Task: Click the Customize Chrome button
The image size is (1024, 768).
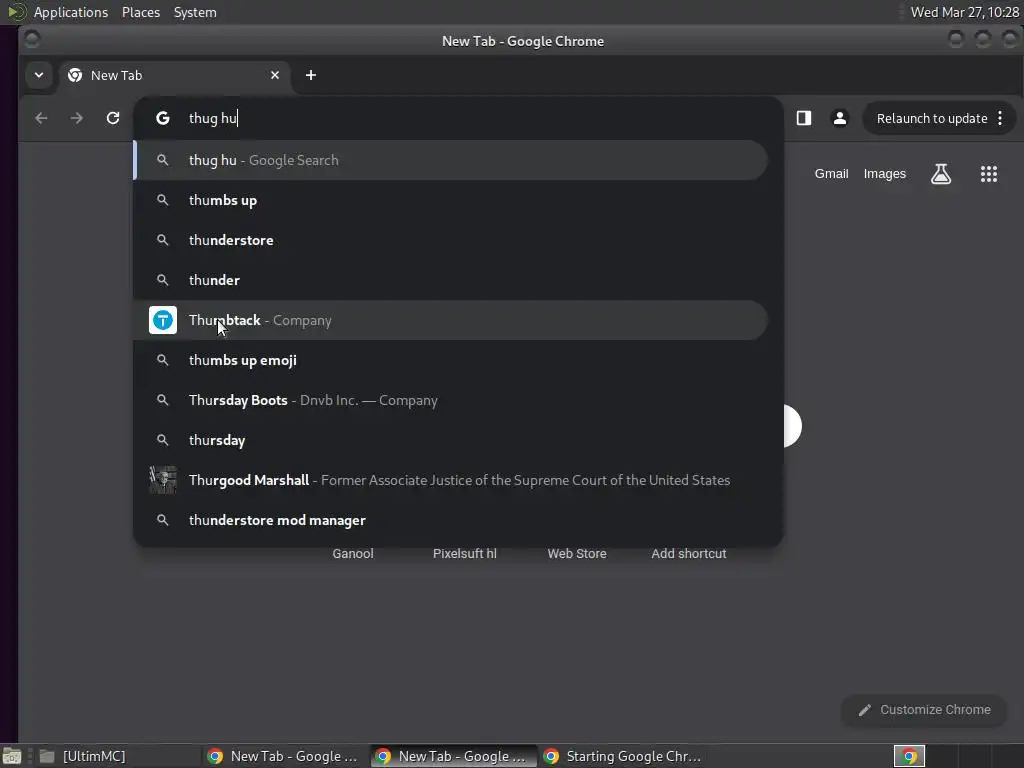Action: [924, 710]
